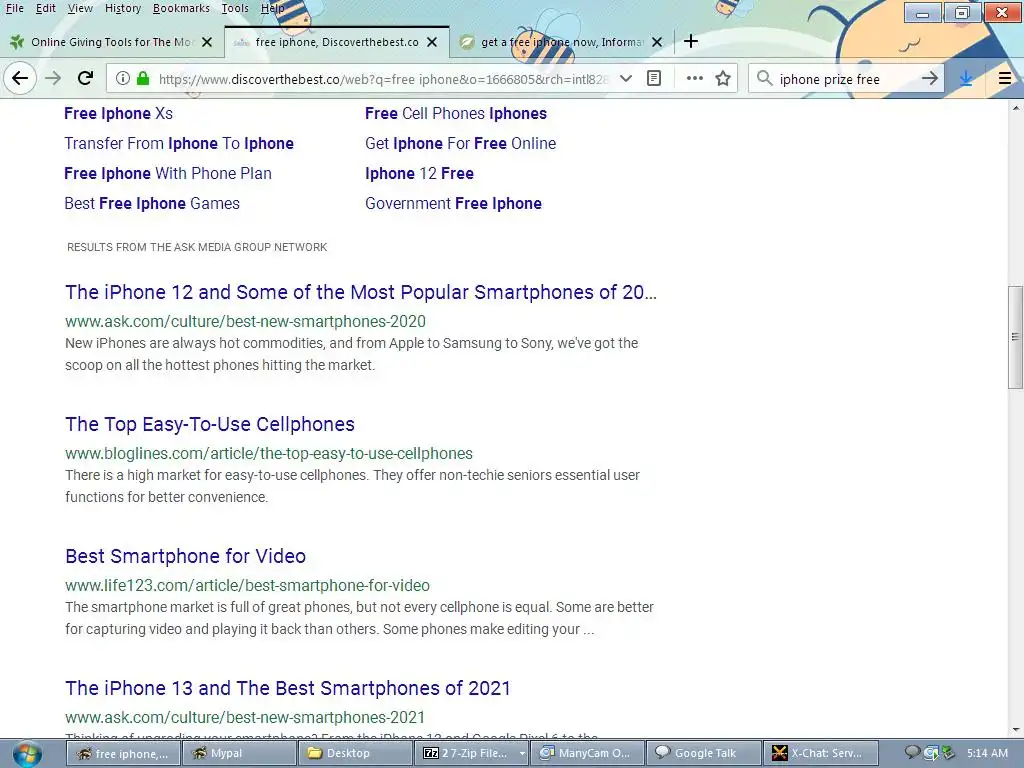The height and width of the screenshot is (768, 1024).
Task: Open the View menu
Action: tap(80, 8)
